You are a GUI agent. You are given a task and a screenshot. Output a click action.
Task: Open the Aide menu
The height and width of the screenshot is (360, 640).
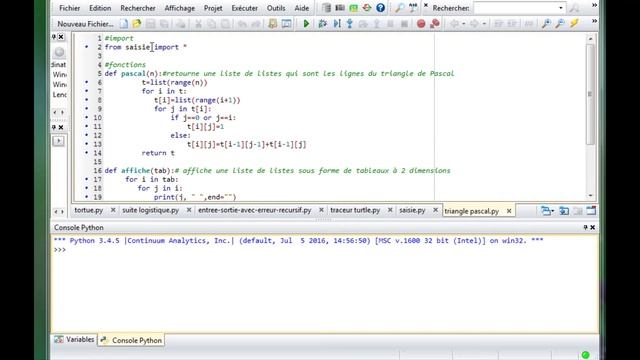[x=302, y=8]
